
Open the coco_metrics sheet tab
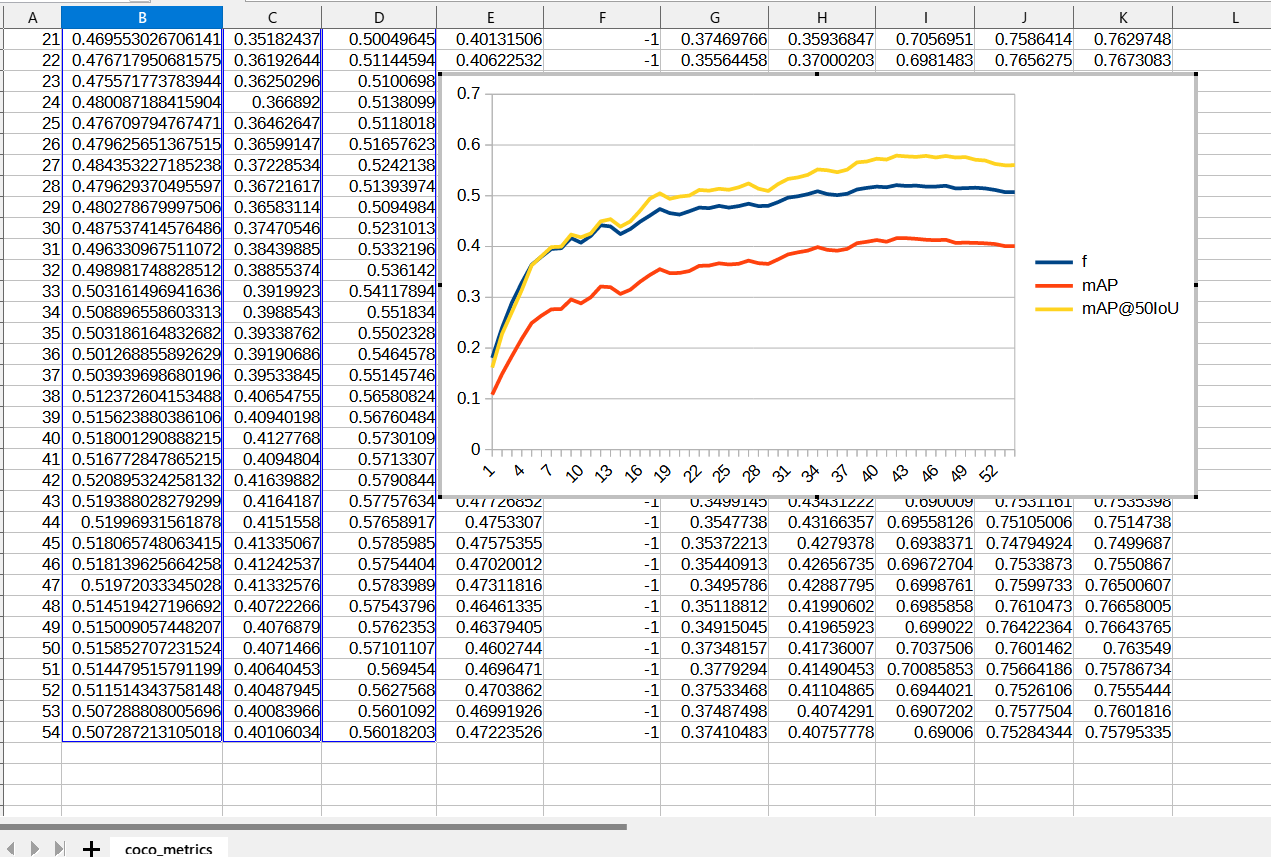(x=169, y=848)
